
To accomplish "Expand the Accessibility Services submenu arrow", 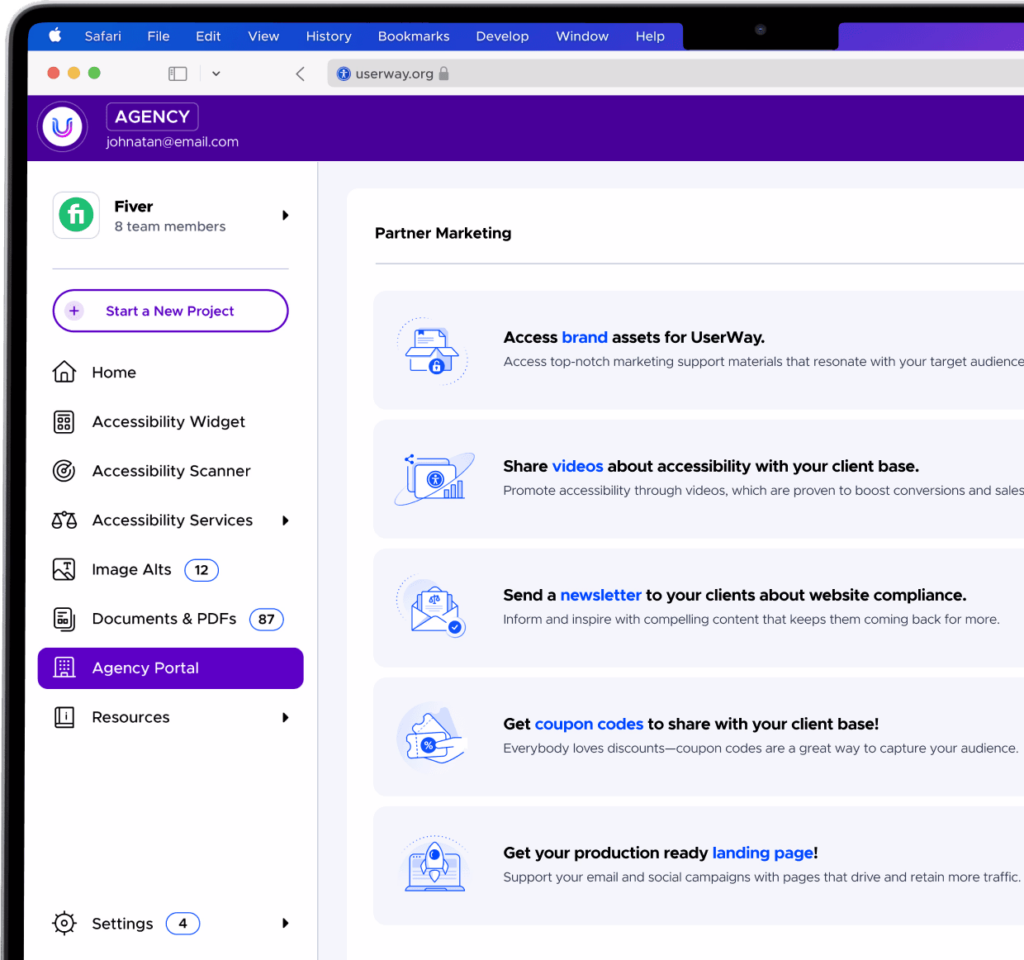I will point(285,520).
